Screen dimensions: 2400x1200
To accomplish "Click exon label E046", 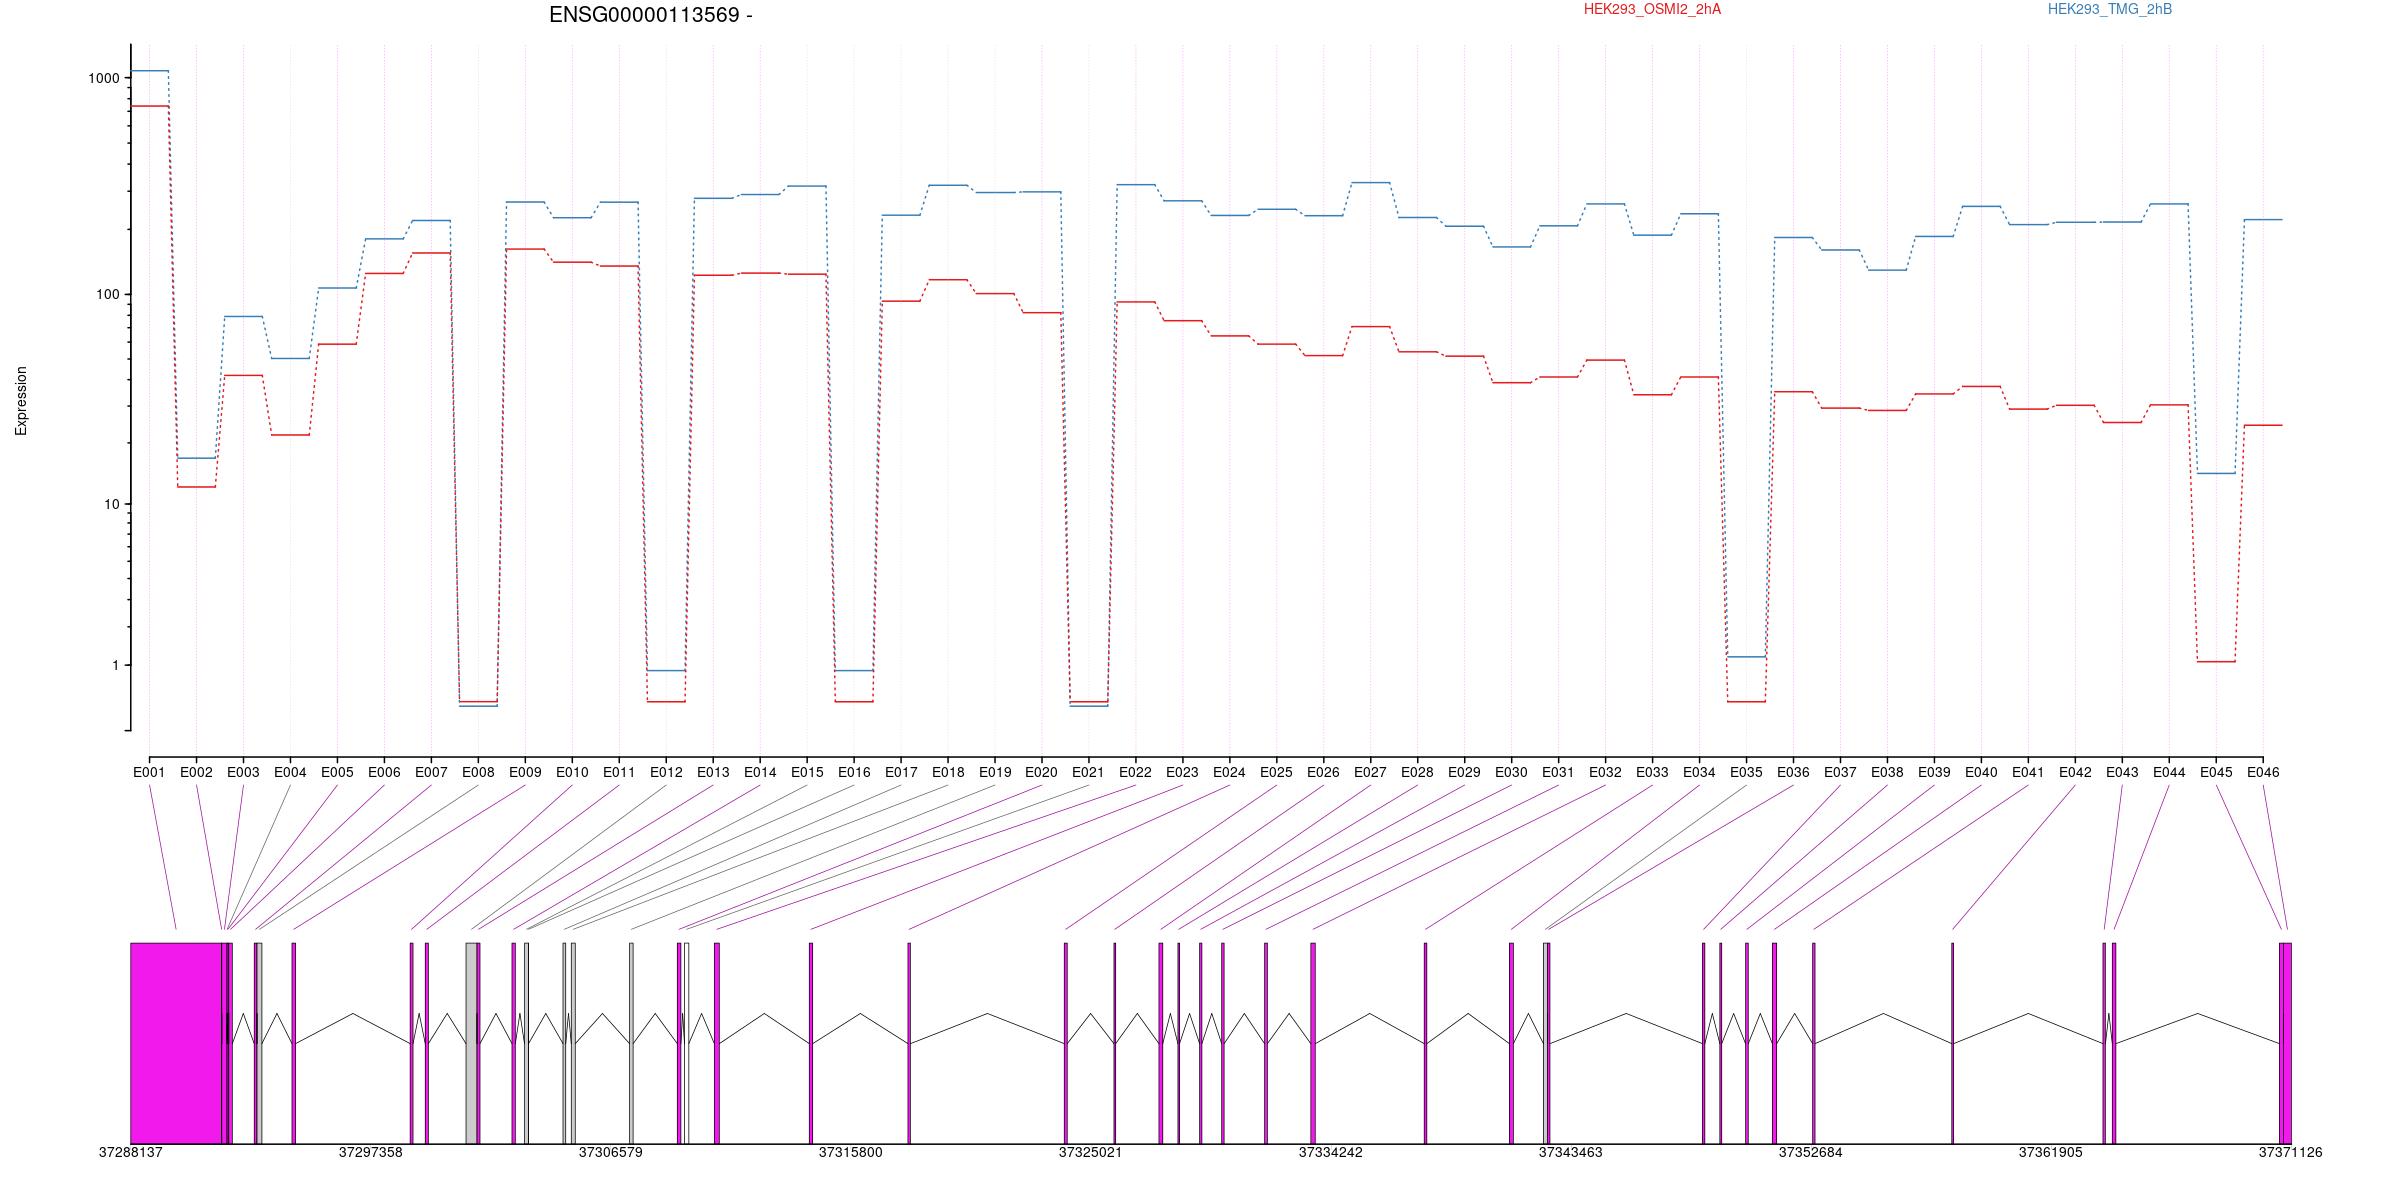I will click(2263, 773).
